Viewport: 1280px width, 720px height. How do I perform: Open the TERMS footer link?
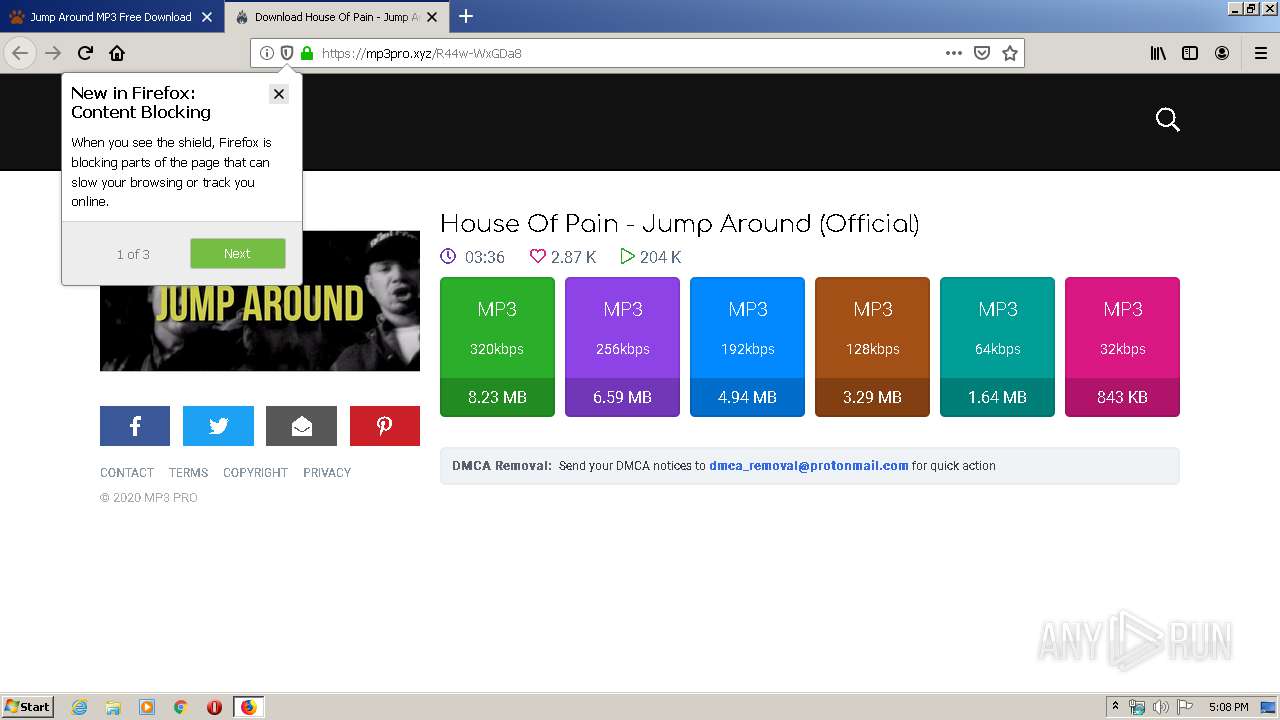188,473
